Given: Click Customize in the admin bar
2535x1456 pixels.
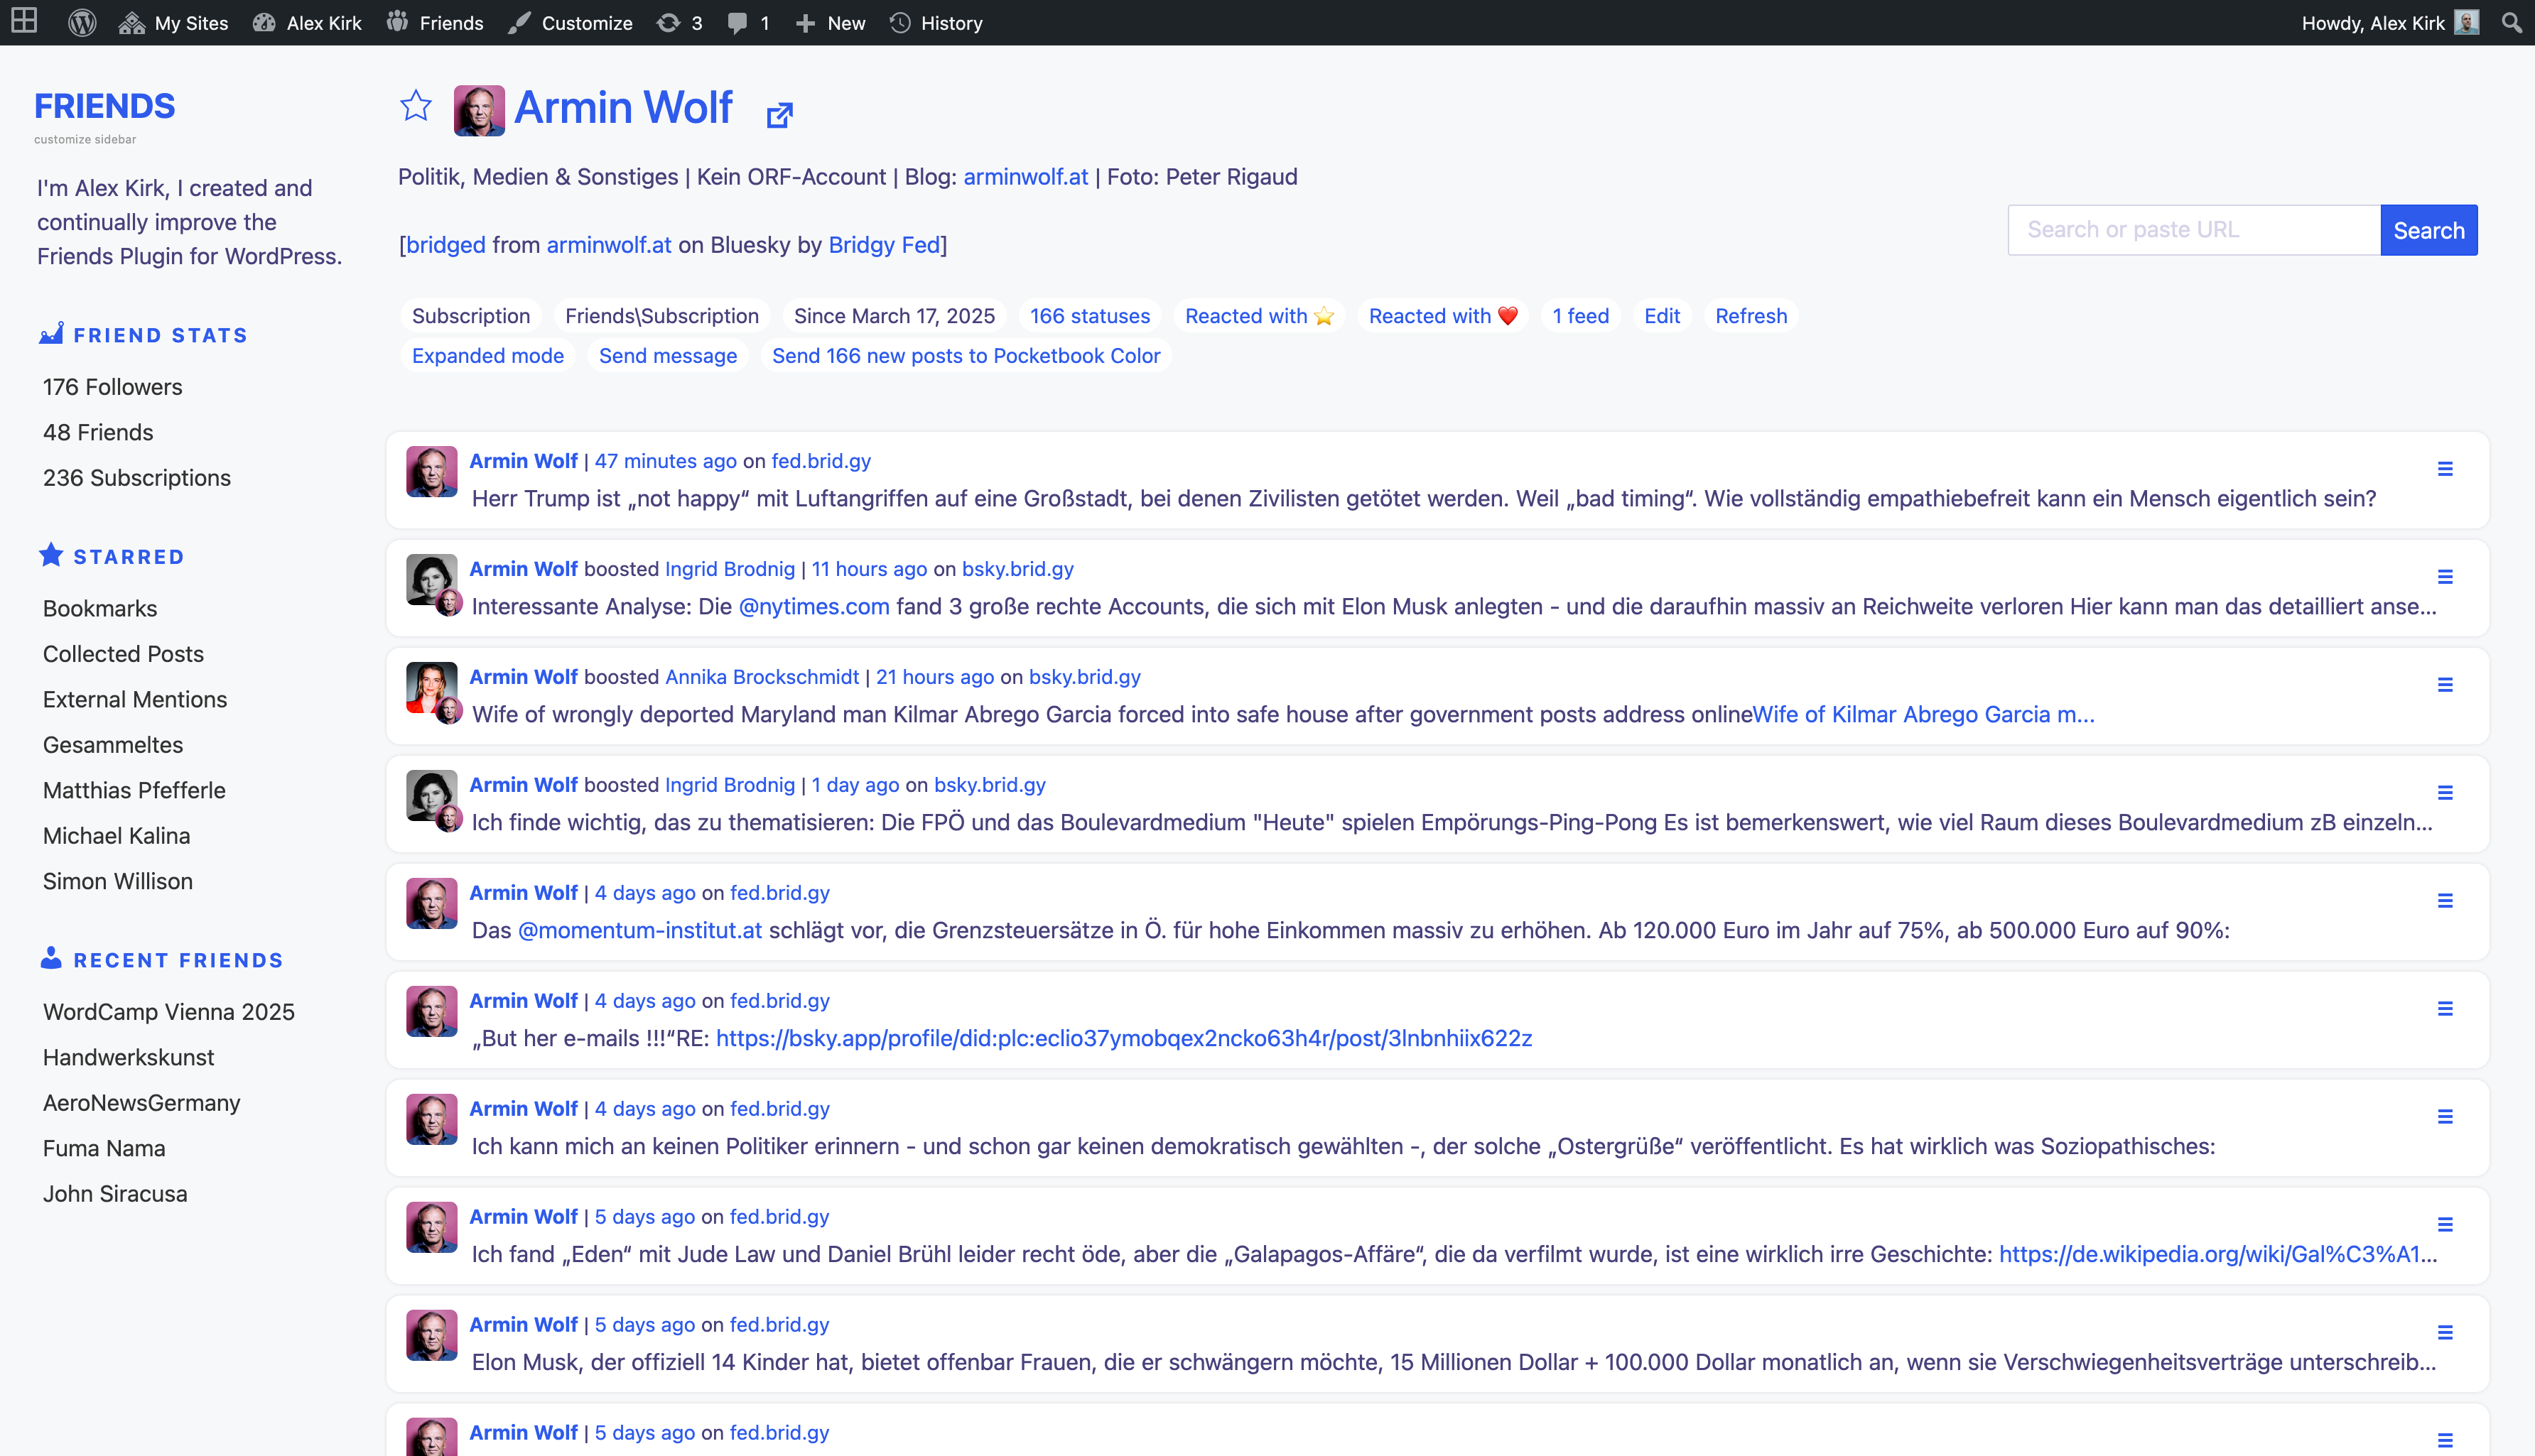Looking at the screenshot, I should (x=570, y=22).
